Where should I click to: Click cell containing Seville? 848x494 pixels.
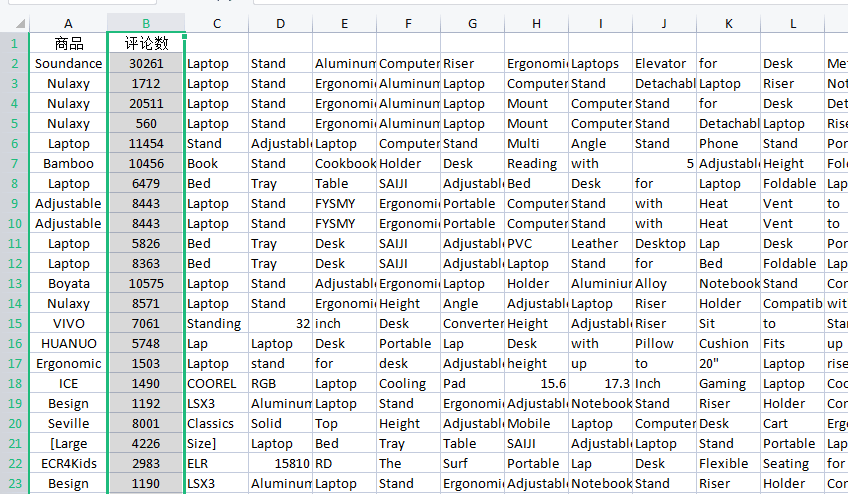[x=68, y=424]
